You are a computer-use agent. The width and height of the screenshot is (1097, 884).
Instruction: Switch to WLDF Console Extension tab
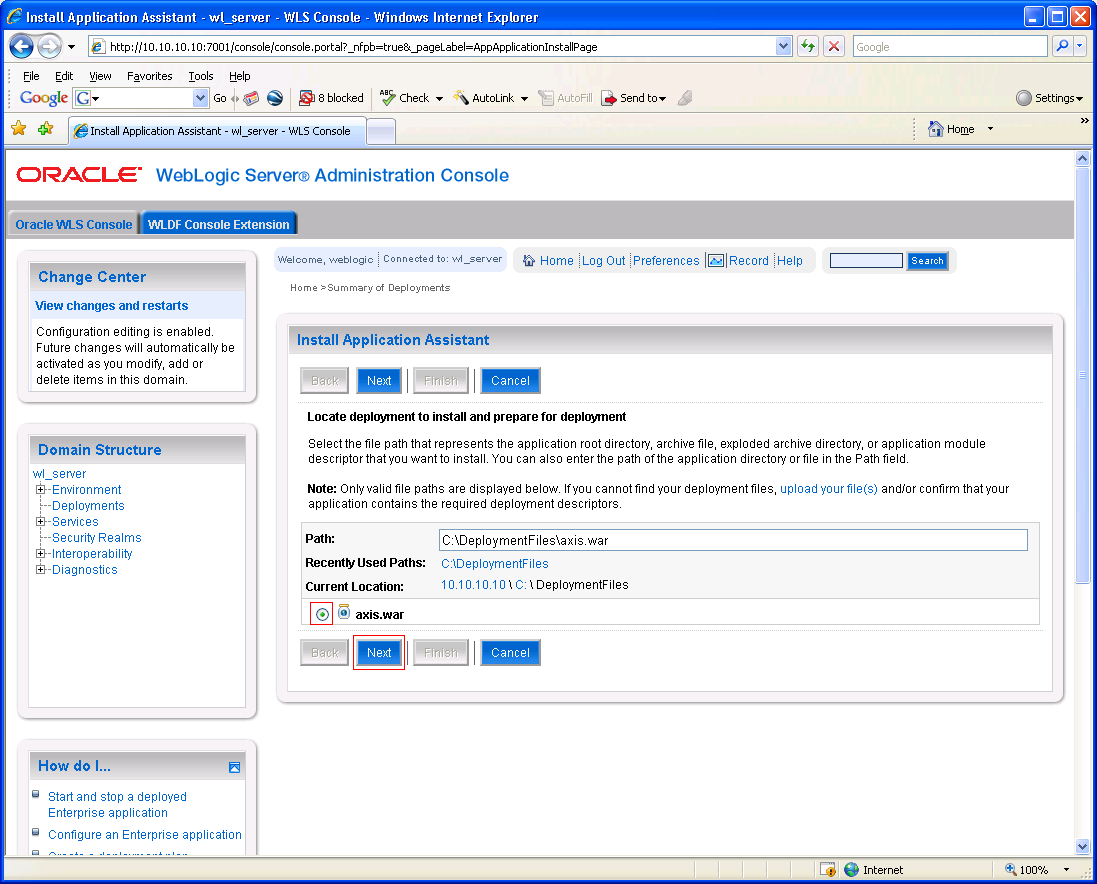coord(219,224)
